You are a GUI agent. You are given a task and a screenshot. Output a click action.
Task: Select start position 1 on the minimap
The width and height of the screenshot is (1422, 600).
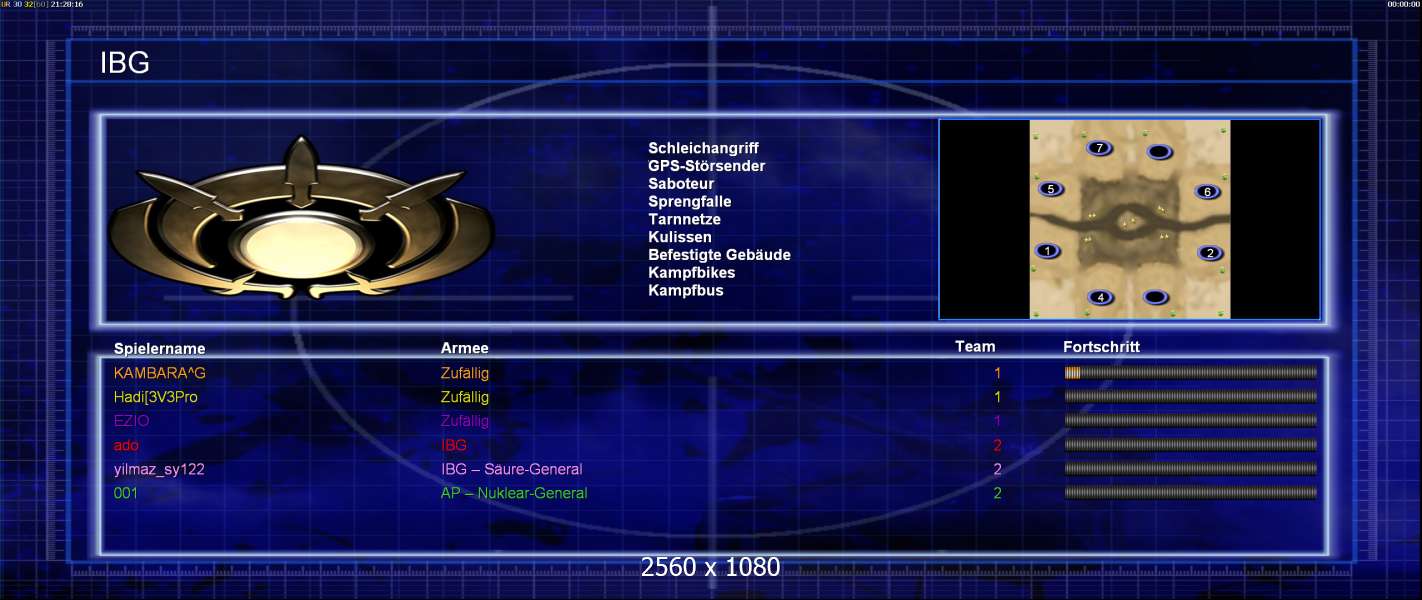click(x=1047, y=251)
